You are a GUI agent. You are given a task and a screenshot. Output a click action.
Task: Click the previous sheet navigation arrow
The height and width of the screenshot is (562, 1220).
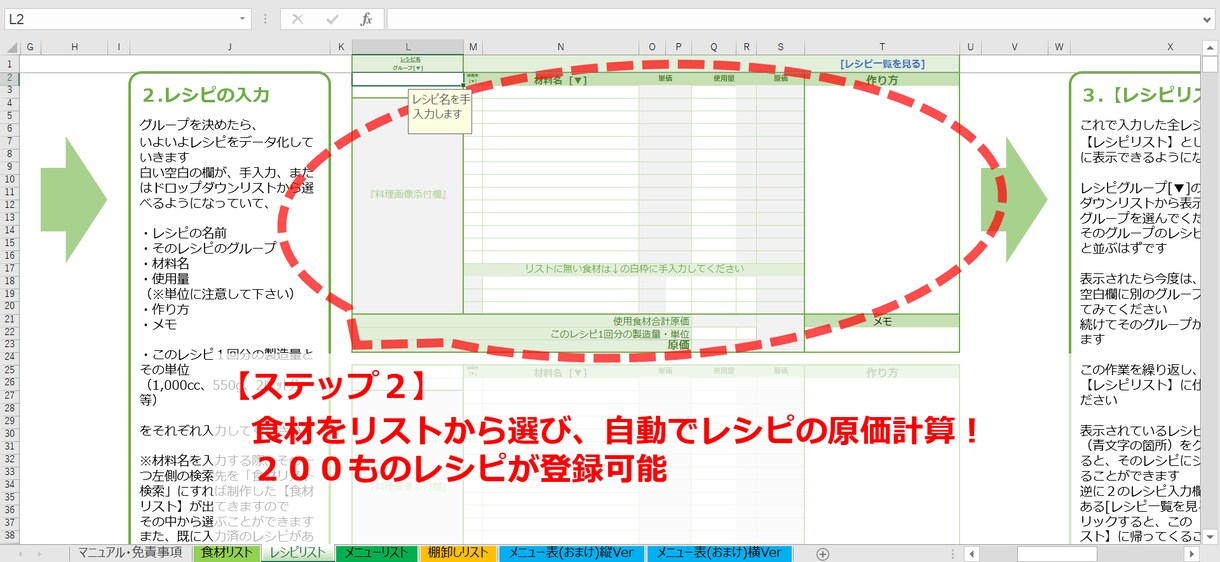point(20,554)
